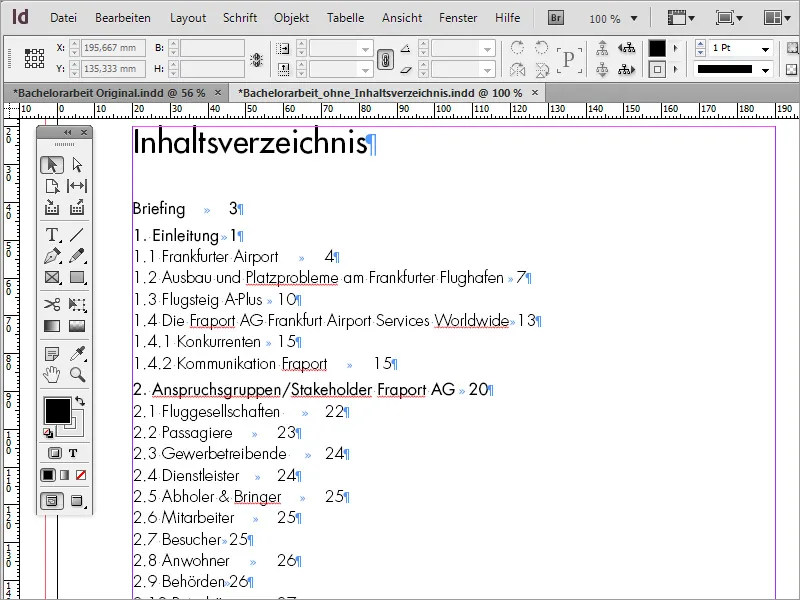800x600 pixels.
Task: Close the Bachelorarbeit_ohne_Inhaltsverzeichnis.indd tab
Action: [535, 92]
